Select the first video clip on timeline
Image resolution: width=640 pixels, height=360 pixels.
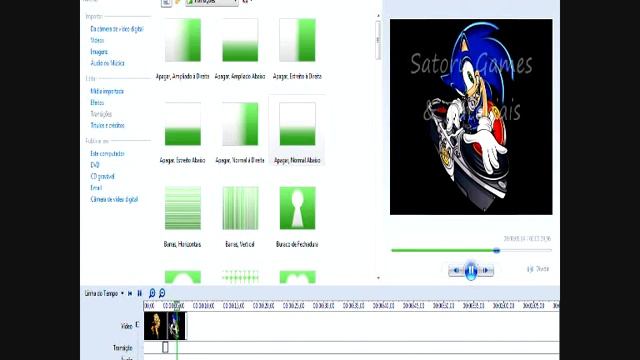point(156,326)
